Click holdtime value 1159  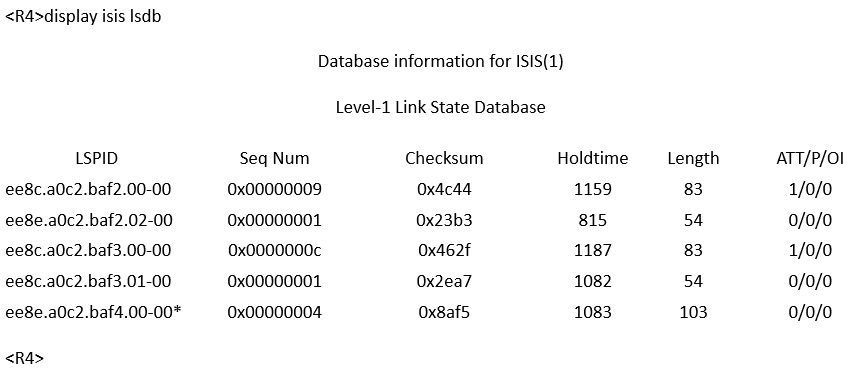[593, 189]
